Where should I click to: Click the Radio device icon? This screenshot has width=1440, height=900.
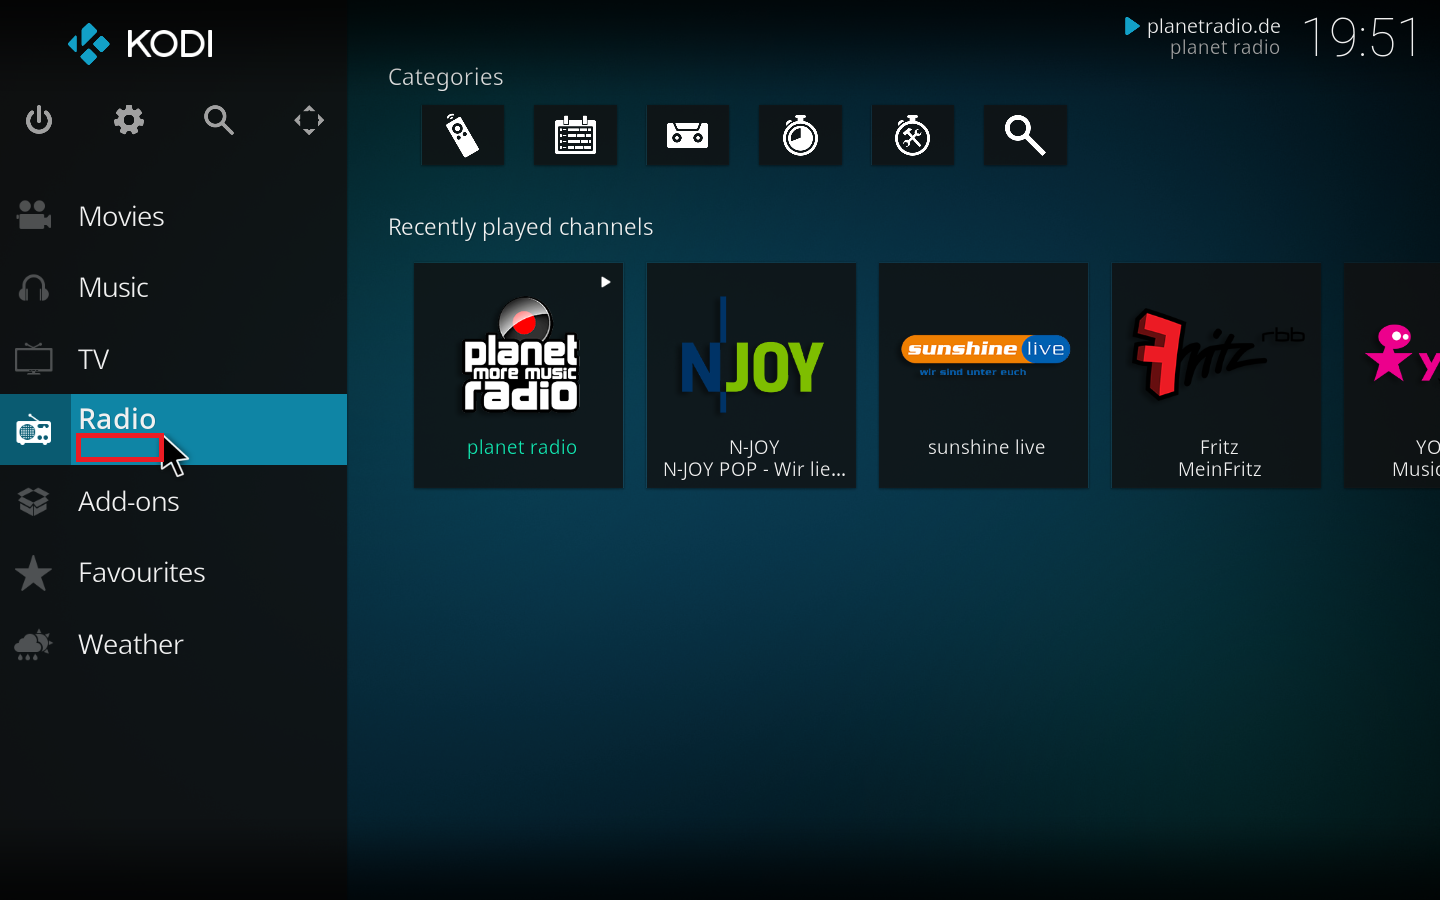pos(34,430)
